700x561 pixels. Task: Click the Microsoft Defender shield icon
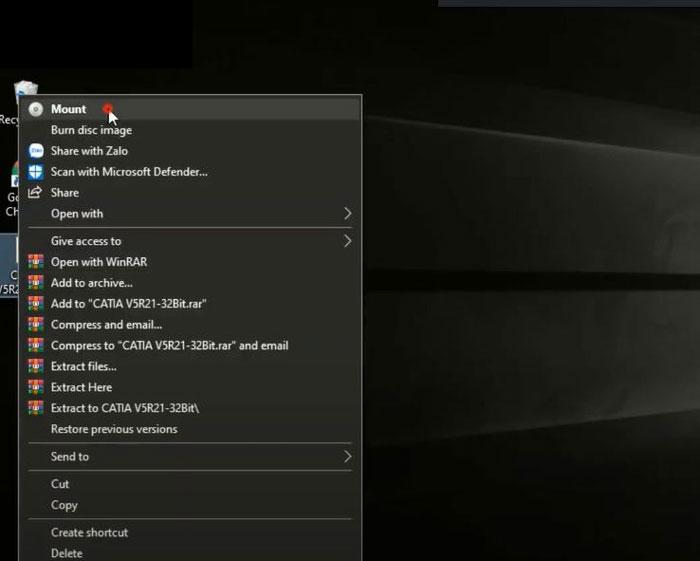36,172
